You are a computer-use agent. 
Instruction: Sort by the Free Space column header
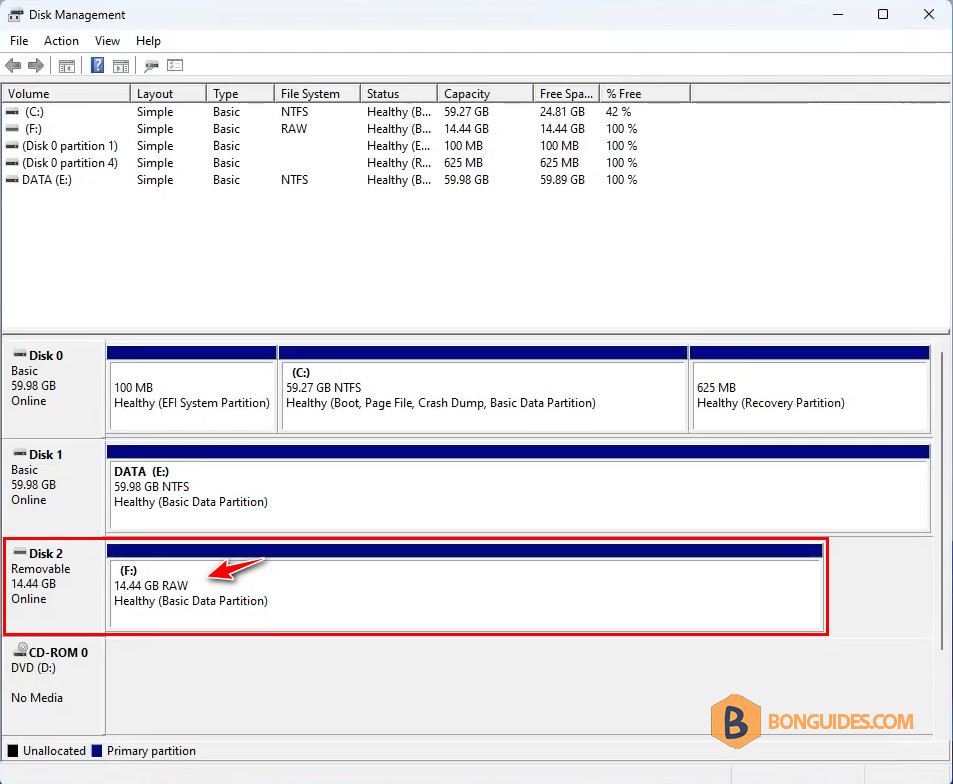point(566,94)
